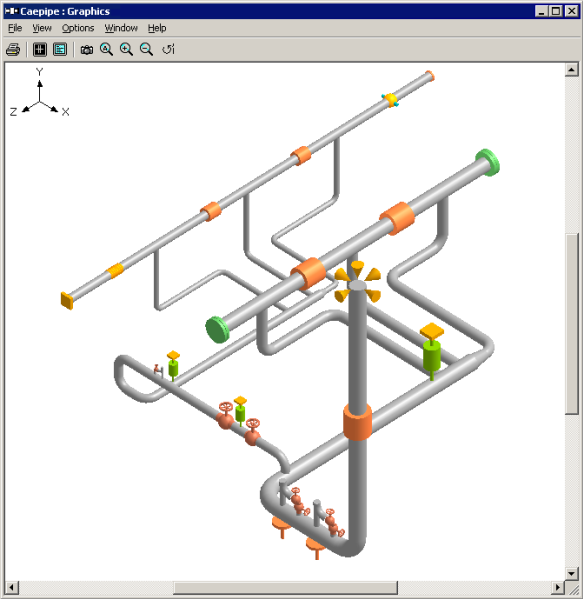Open the File menu
Image resolution: width=584 pixels, height=600 pixels.
[15, 28]
